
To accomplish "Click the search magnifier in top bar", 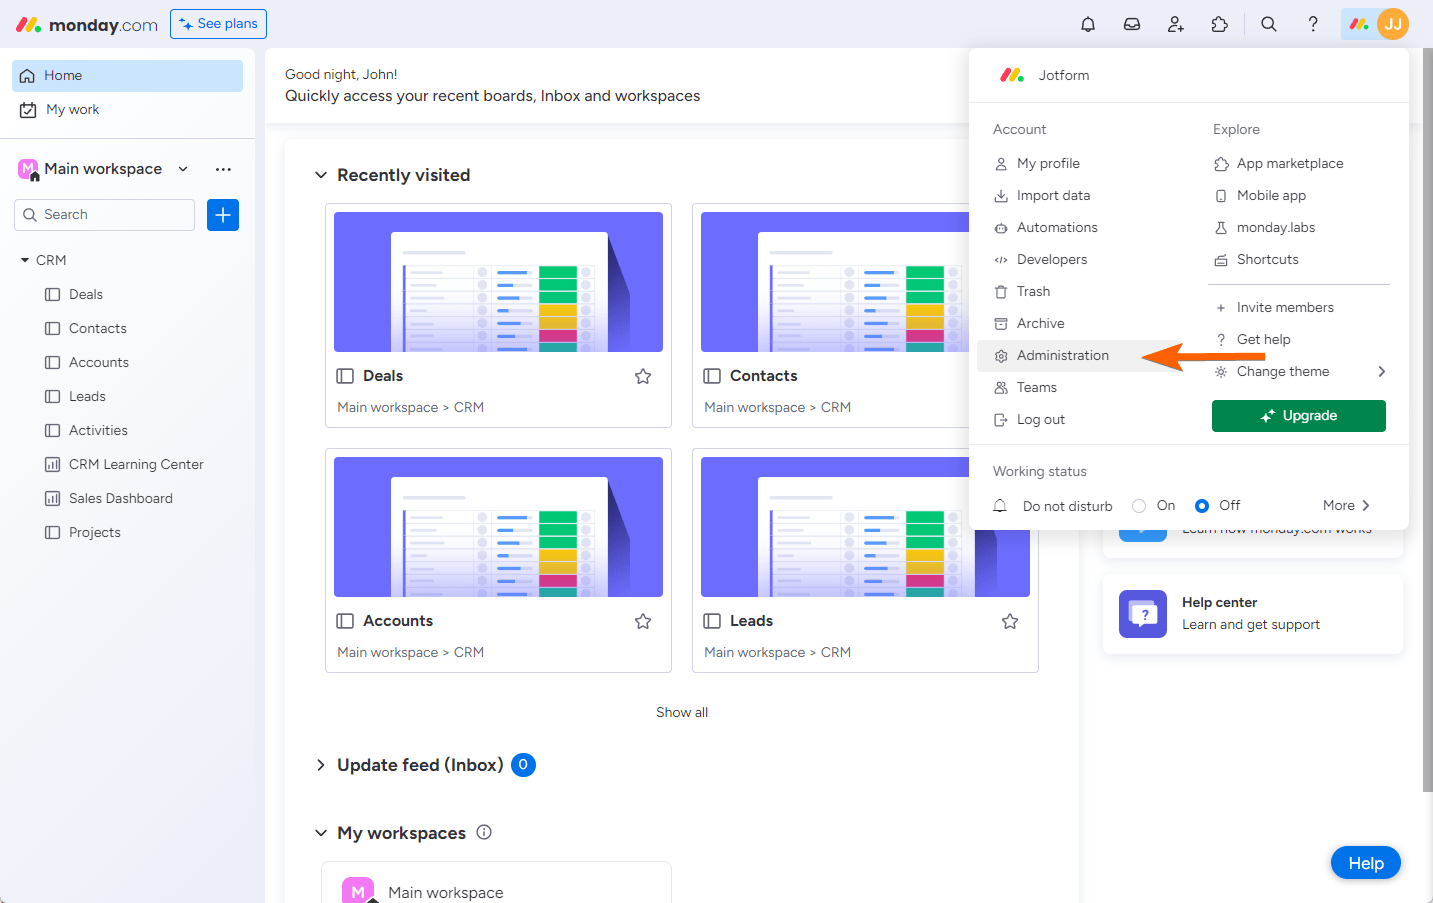I will (1269, 24).
